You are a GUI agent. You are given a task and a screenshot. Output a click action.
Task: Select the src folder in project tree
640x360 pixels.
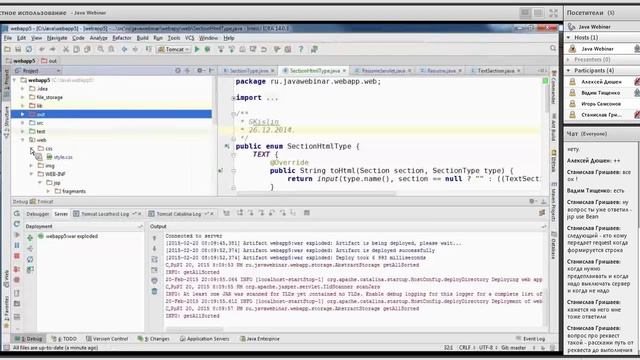pos(36,123)
